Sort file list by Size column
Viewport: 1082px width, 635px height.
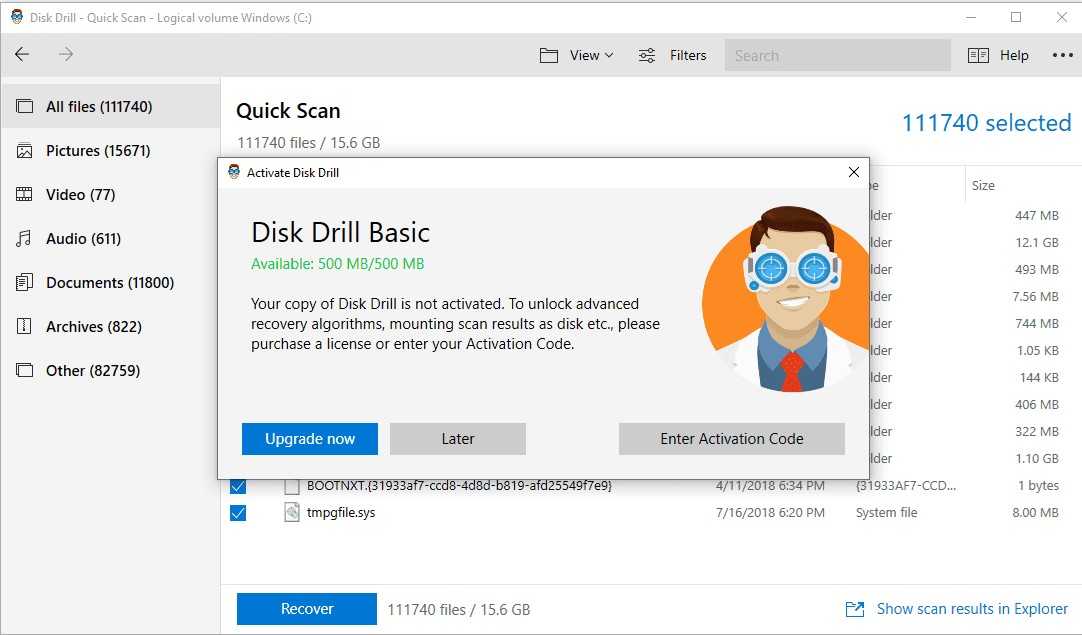click(x=983, y=185)
